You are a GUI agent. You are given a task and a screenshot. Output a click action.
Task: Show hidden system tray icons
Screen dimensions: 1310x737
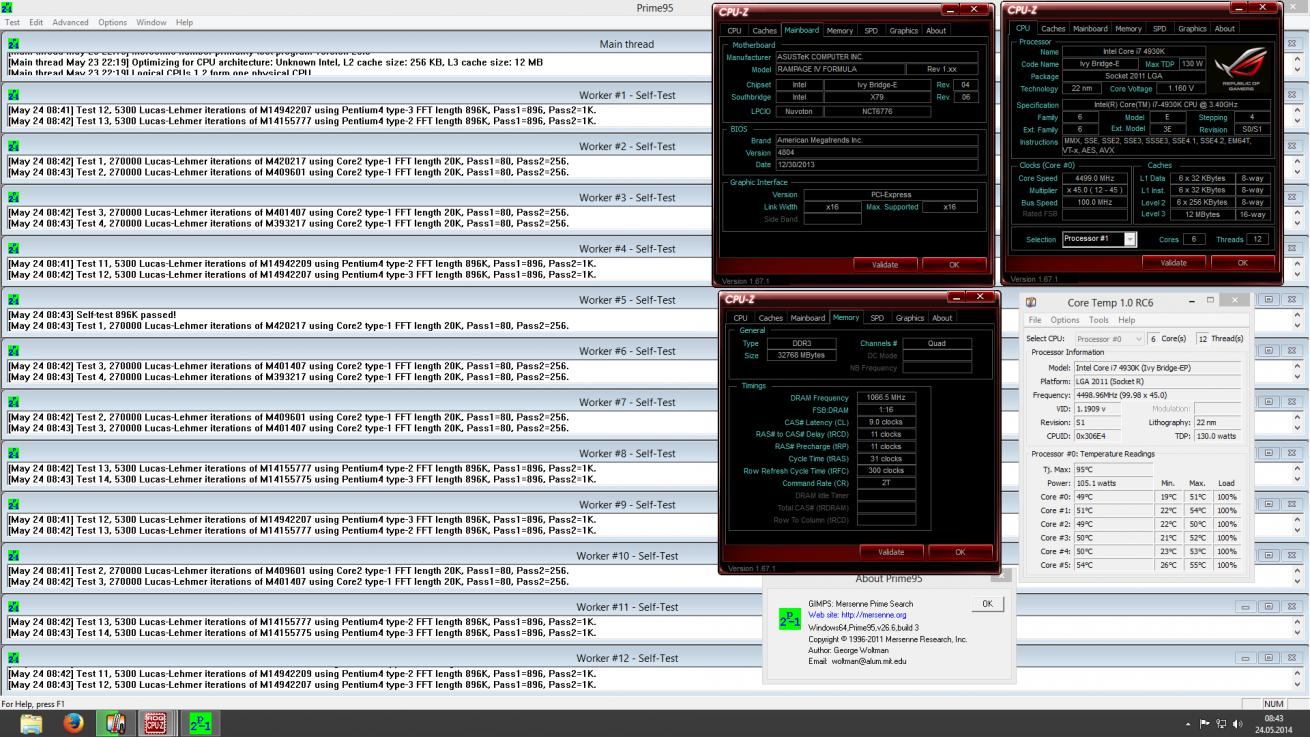pyautogui.click(x=1189, y=724)
